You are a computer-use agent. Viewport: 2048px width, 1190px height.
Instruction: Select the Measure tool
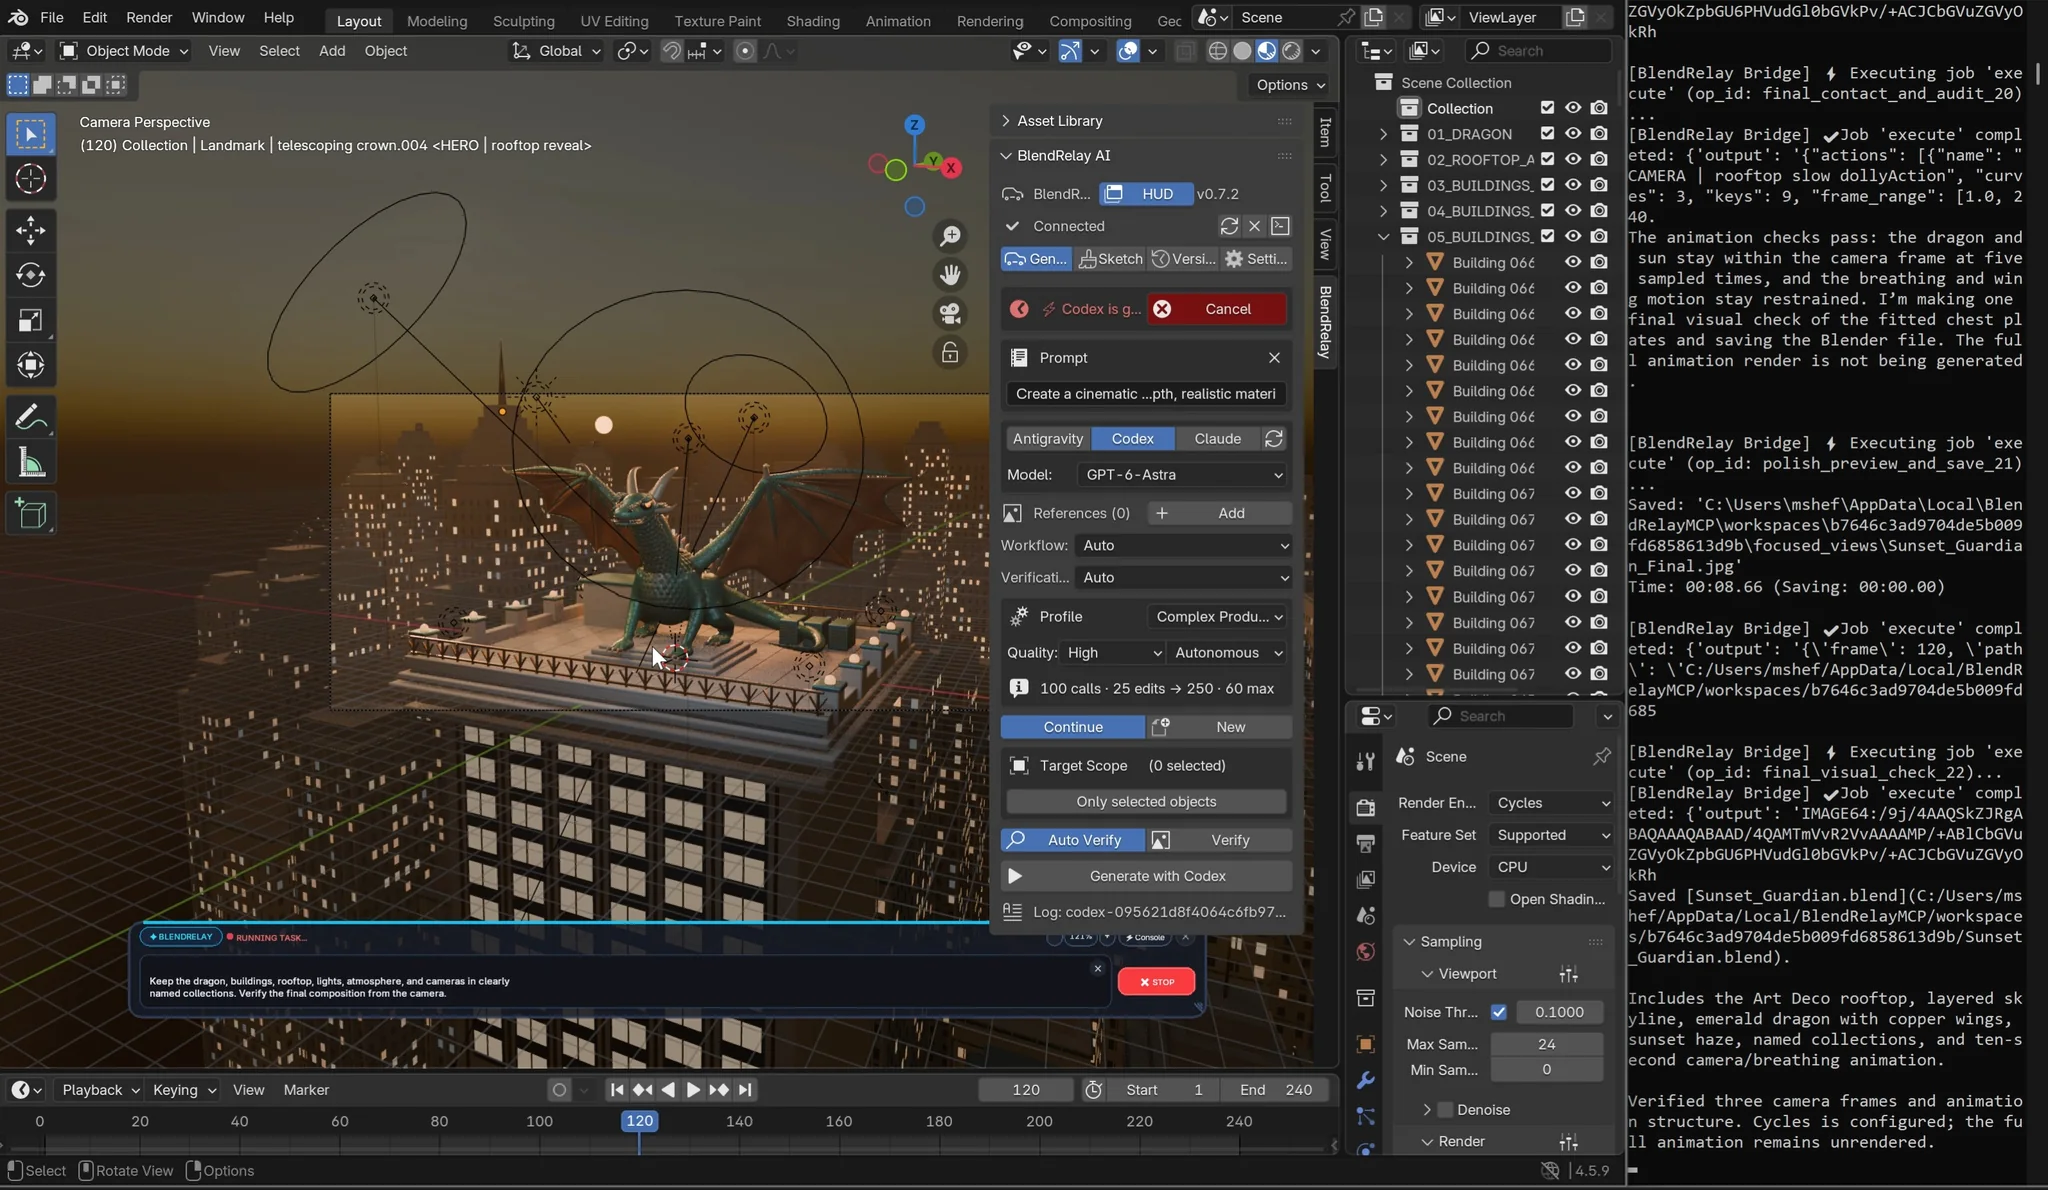31,462
